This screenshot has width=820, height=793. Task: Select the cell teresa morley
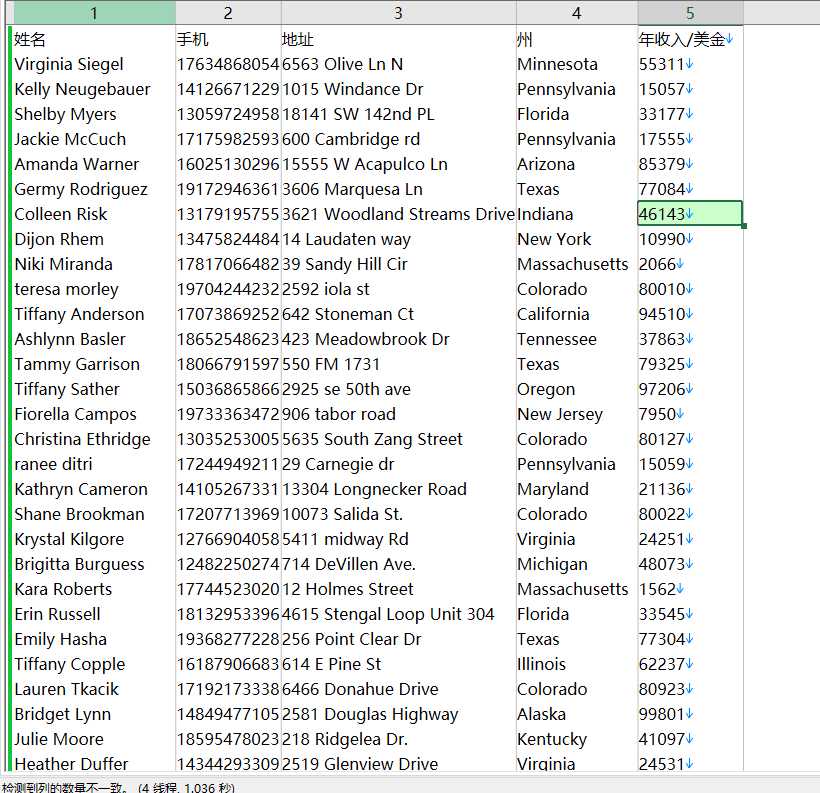[x=93, y=289]
